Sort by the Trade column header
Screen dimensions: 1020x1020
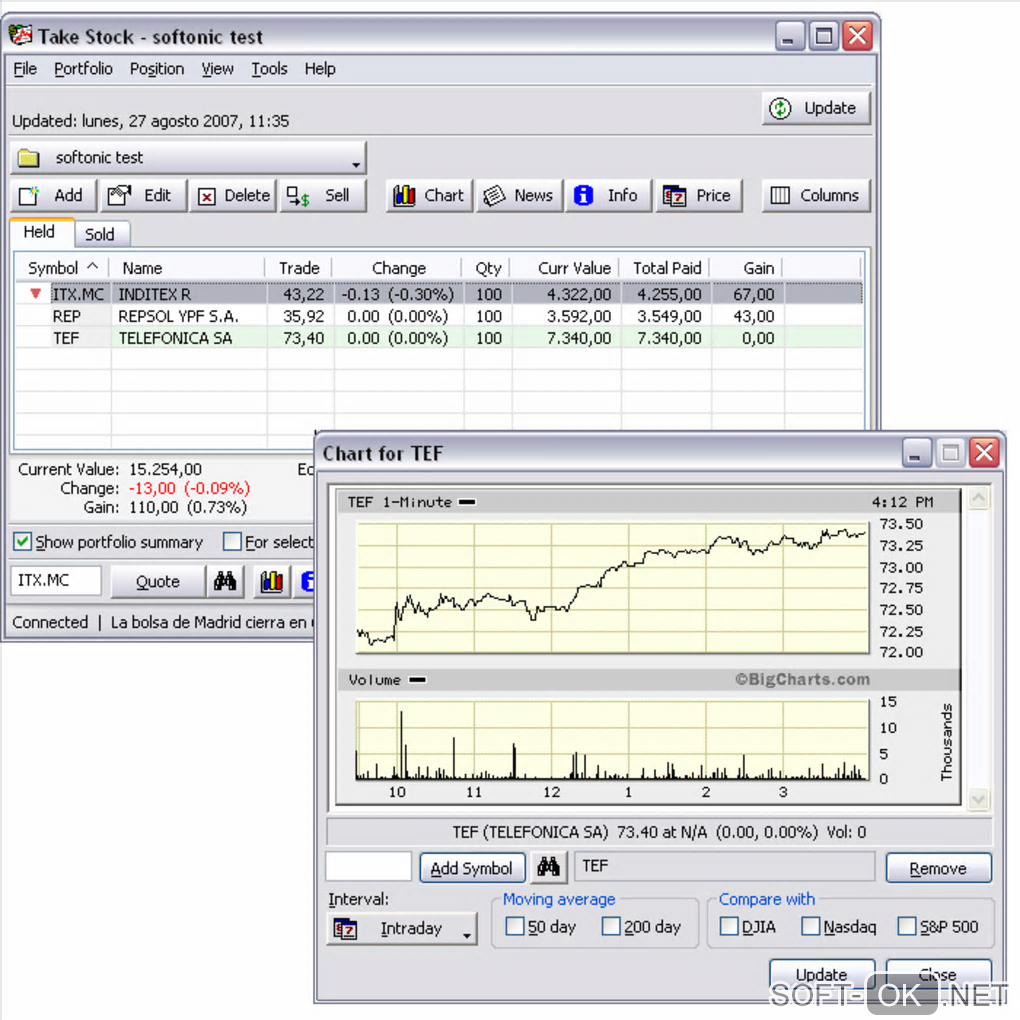299,268
